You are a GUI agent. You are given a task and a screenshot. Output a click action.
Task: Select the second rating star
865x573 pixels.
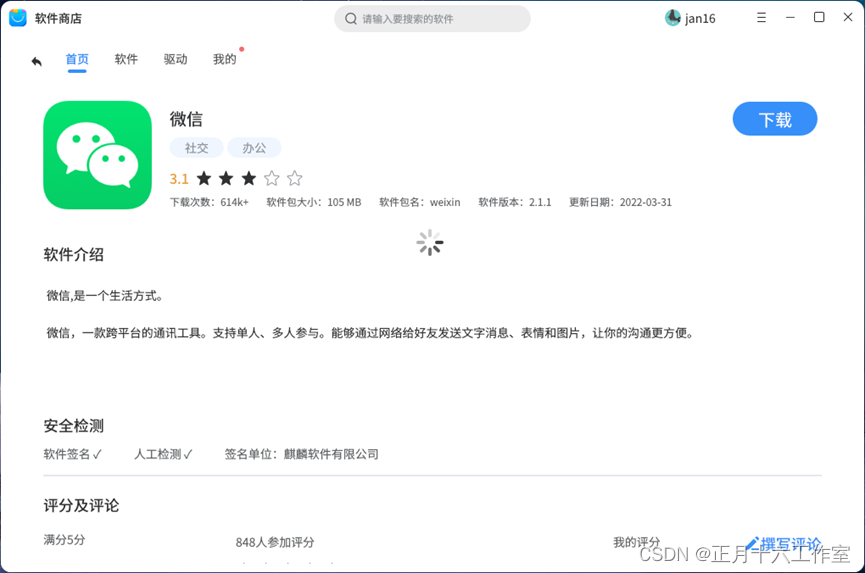(x=226, y=178)
